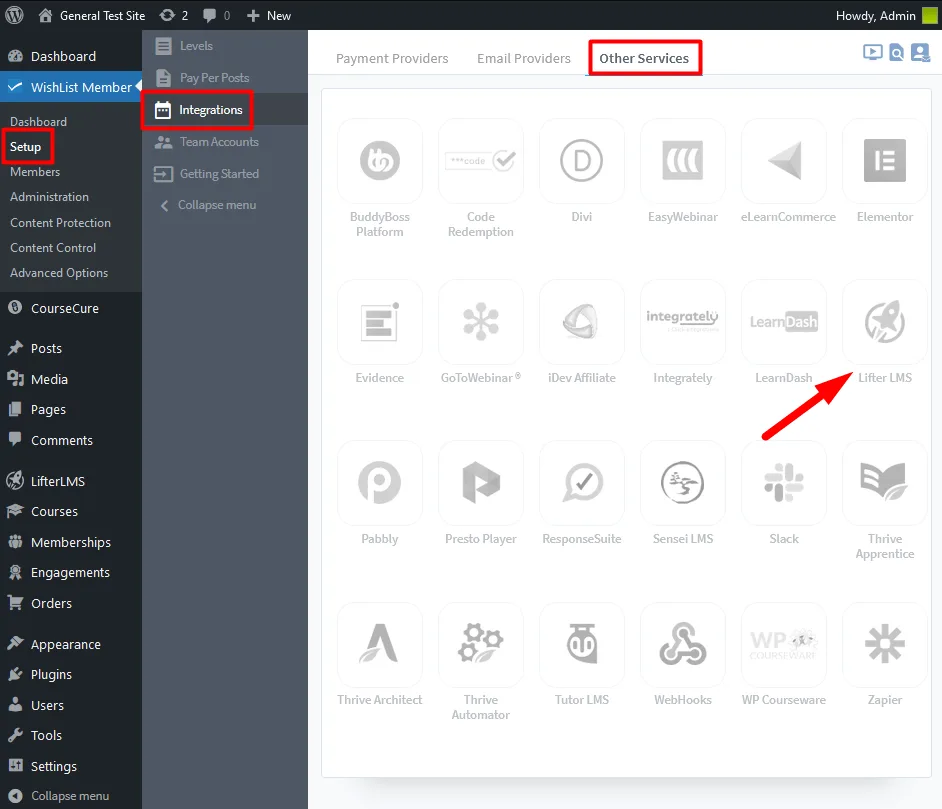Select the Zapier integration icon

click(x=884, y=644)
